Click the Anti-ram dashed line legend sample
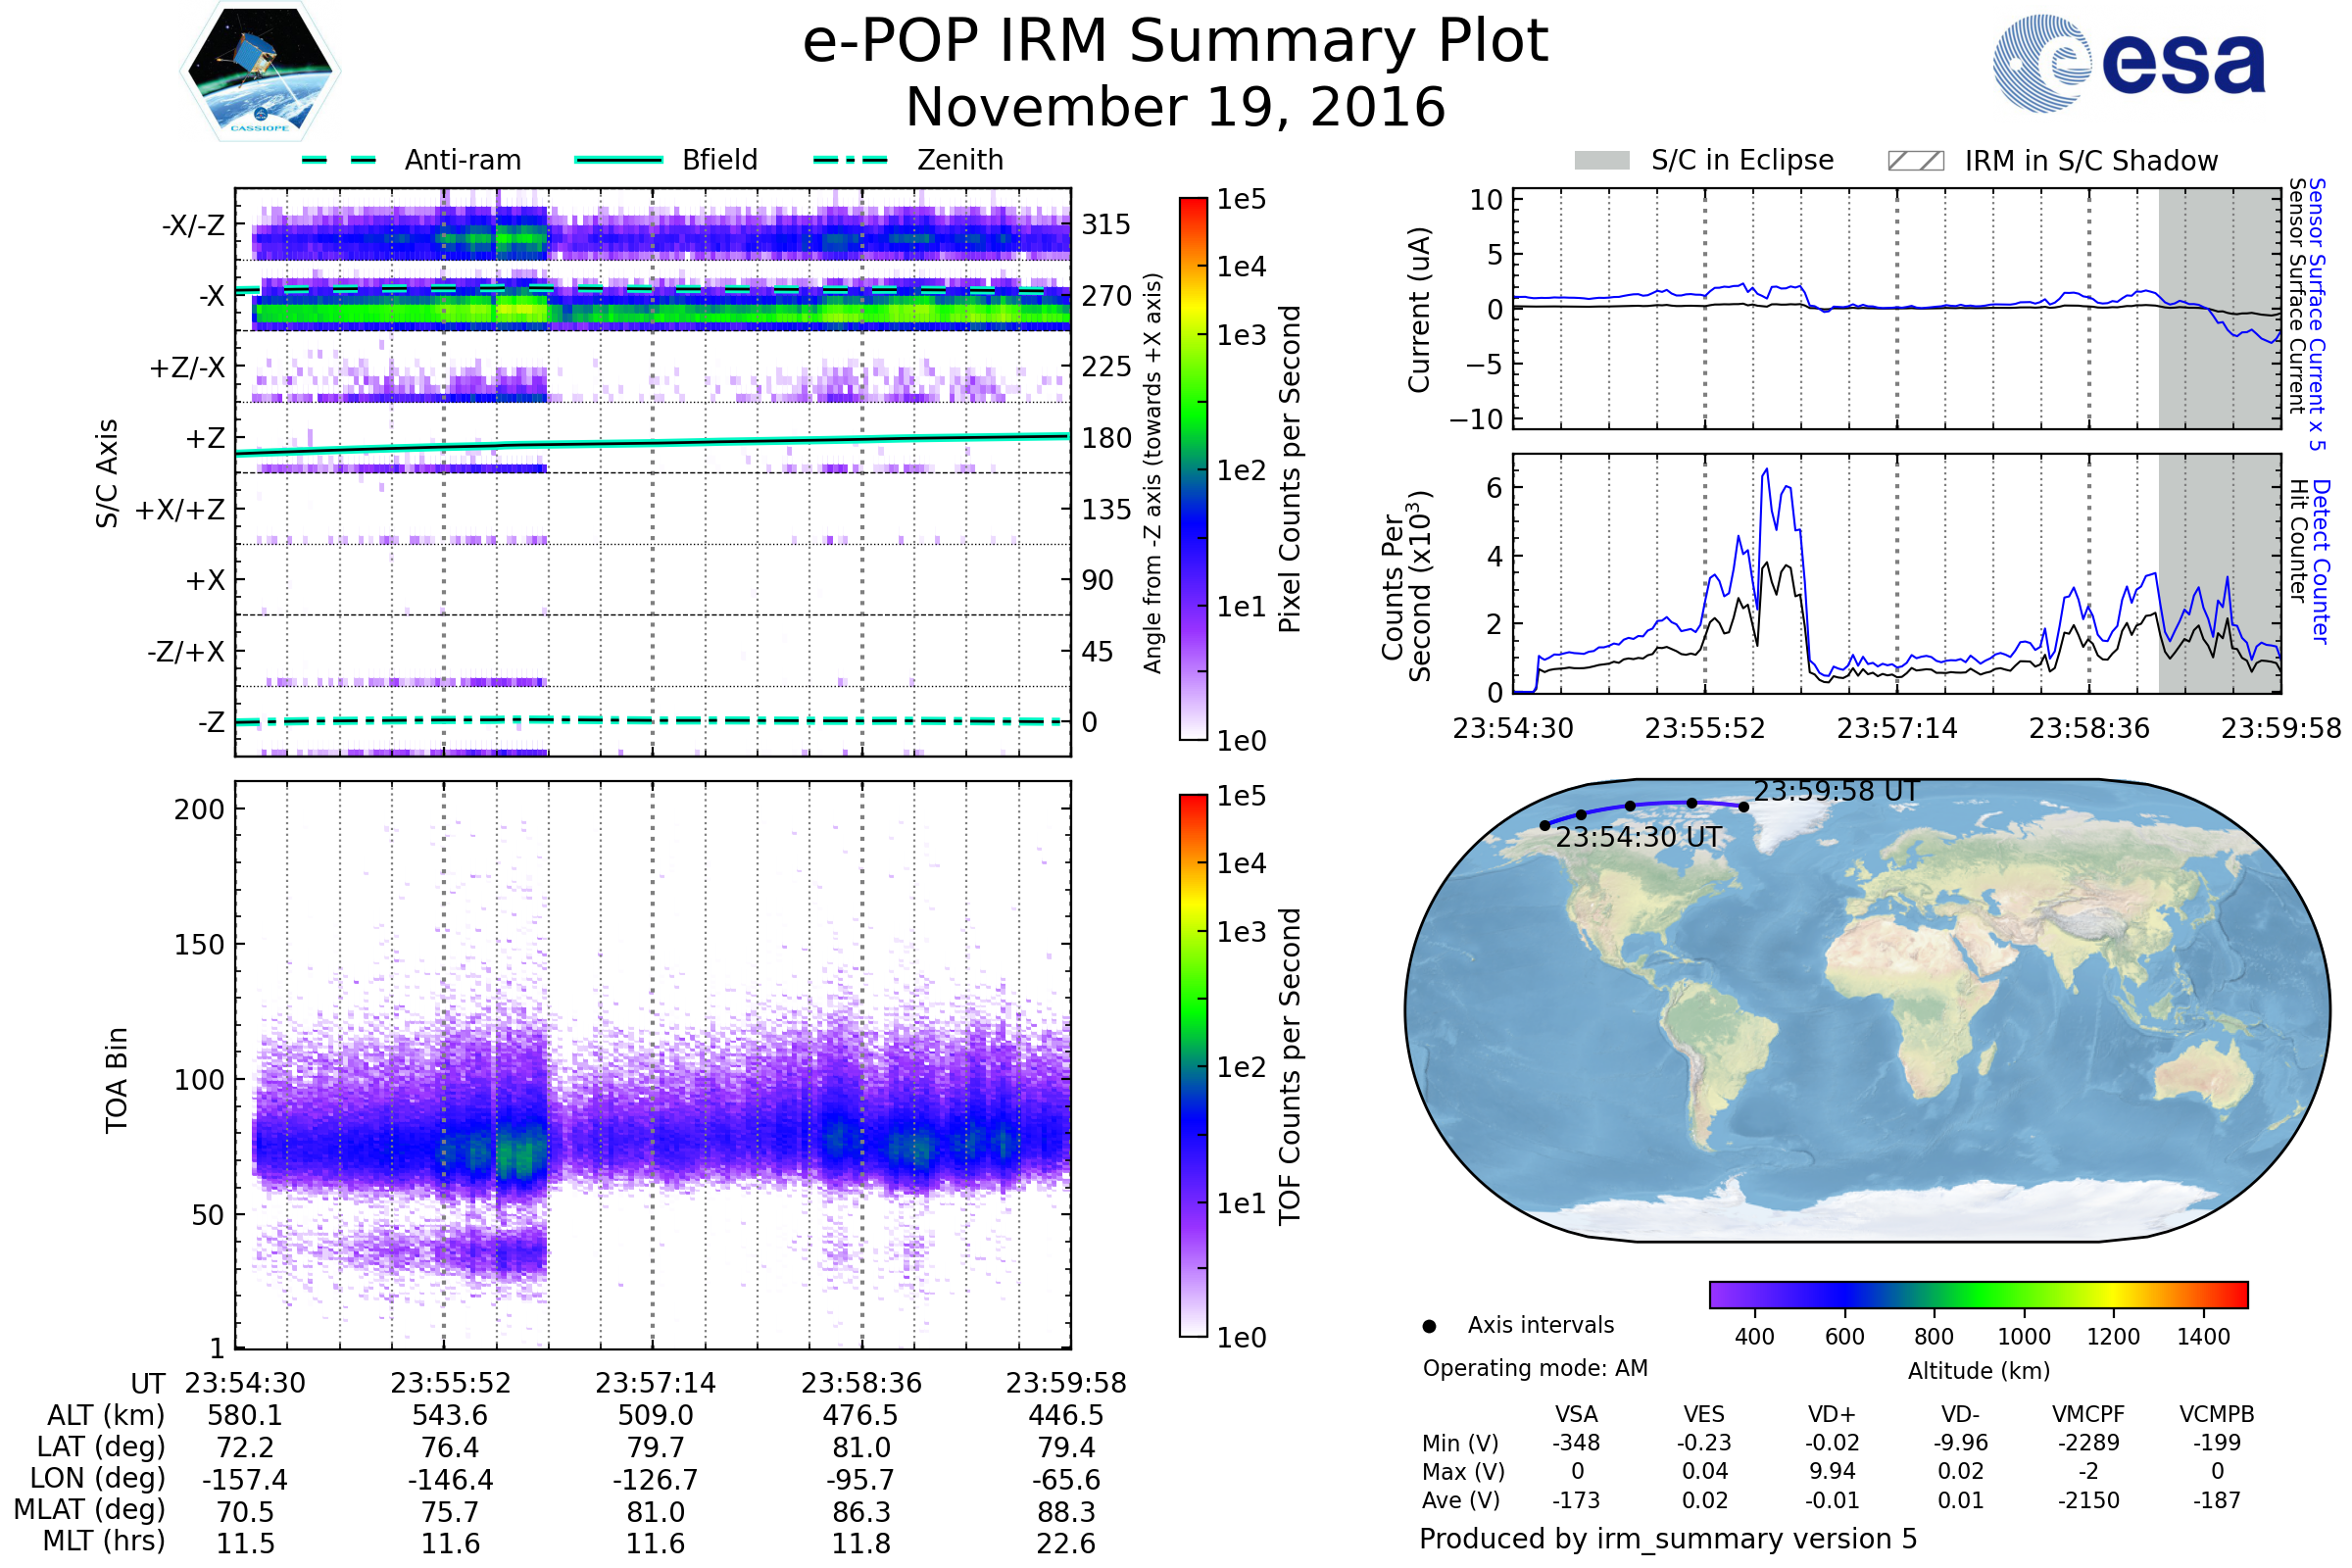The height and width of the screenshot is (1568, 2352). (339, 160)
